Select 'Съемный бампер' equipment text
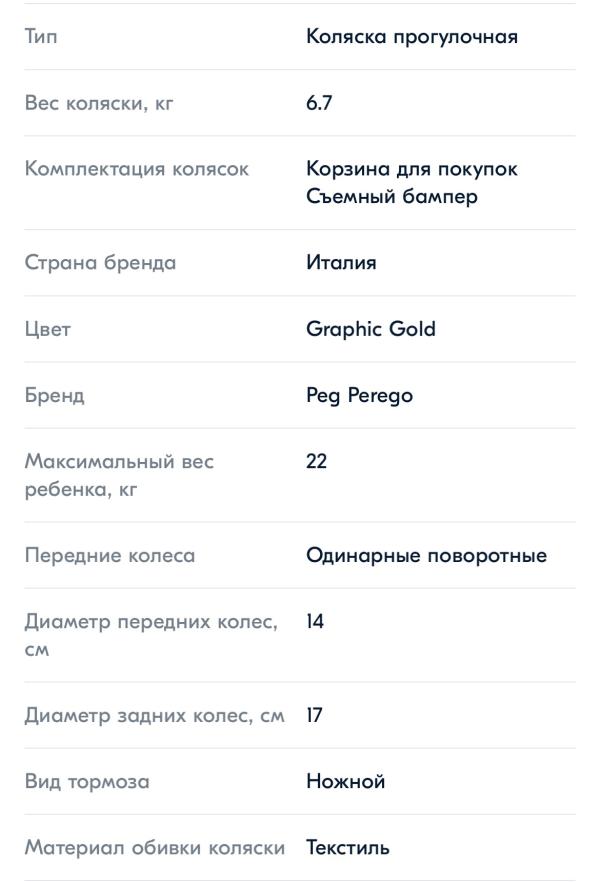 [392, 197]
